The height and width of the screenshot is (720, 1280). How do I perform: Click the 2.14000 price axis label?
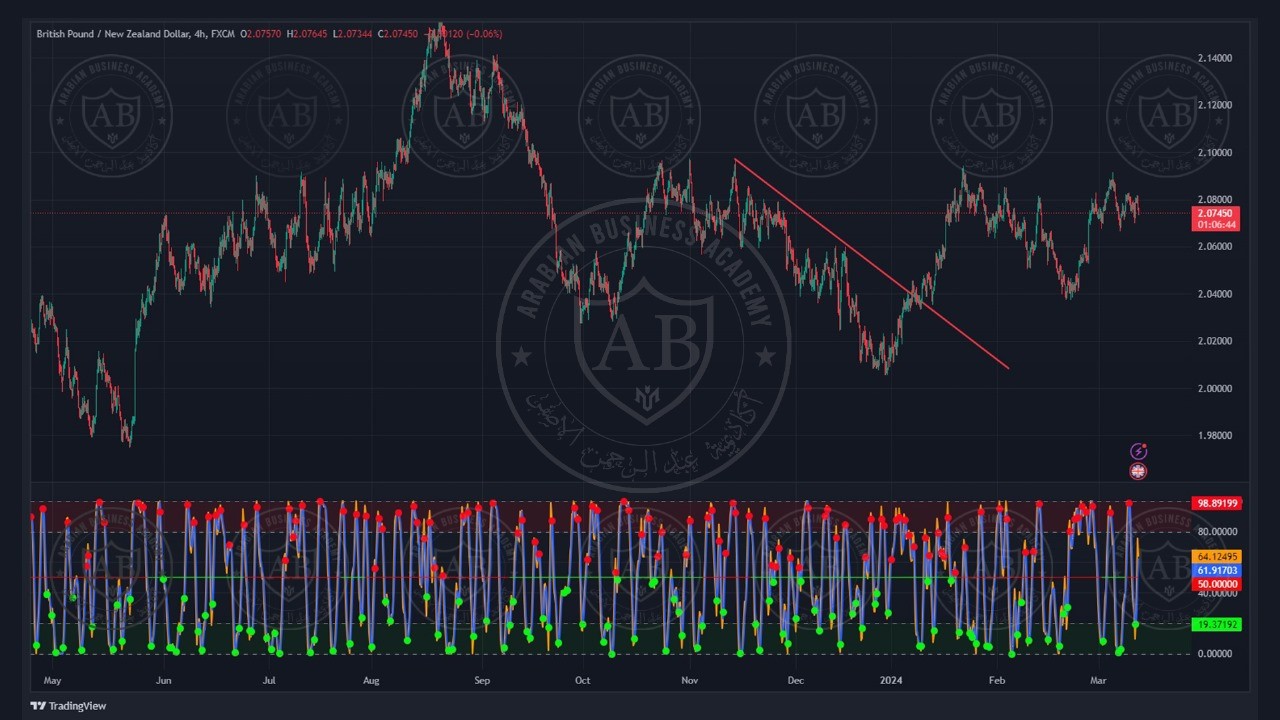(1215, 58)
